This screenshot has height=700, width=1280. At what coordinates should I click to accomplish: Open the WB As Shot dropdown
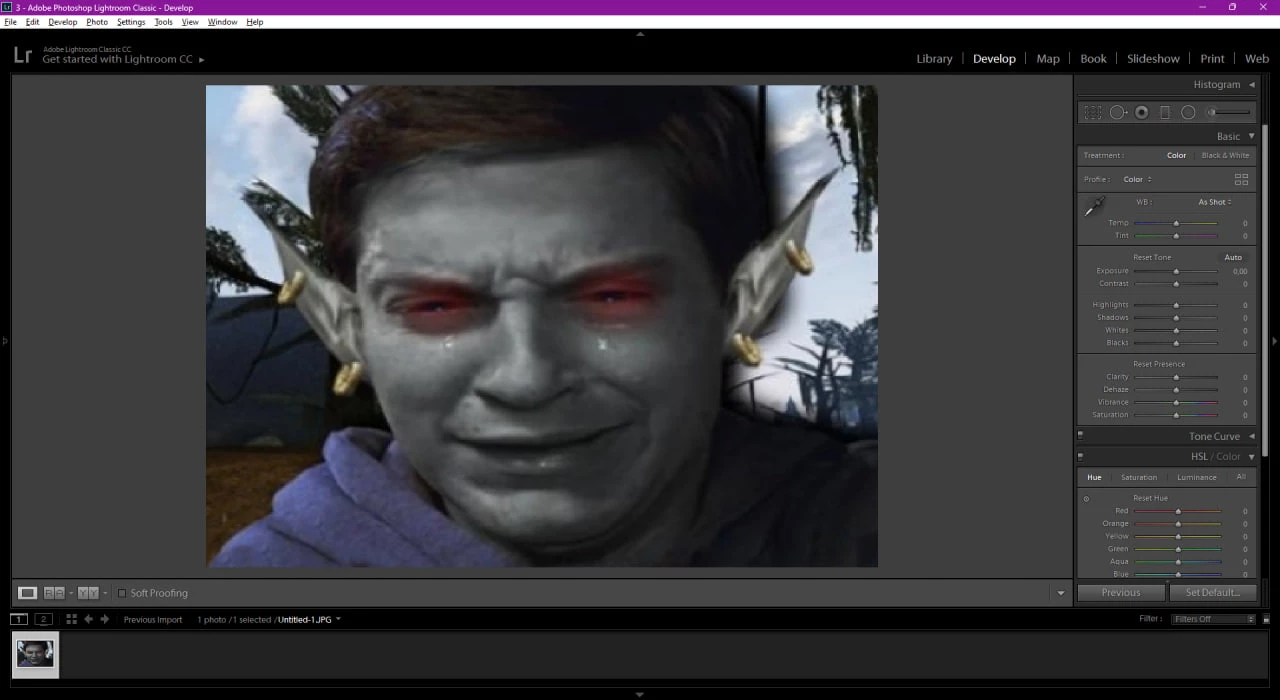click(1215, 202)
